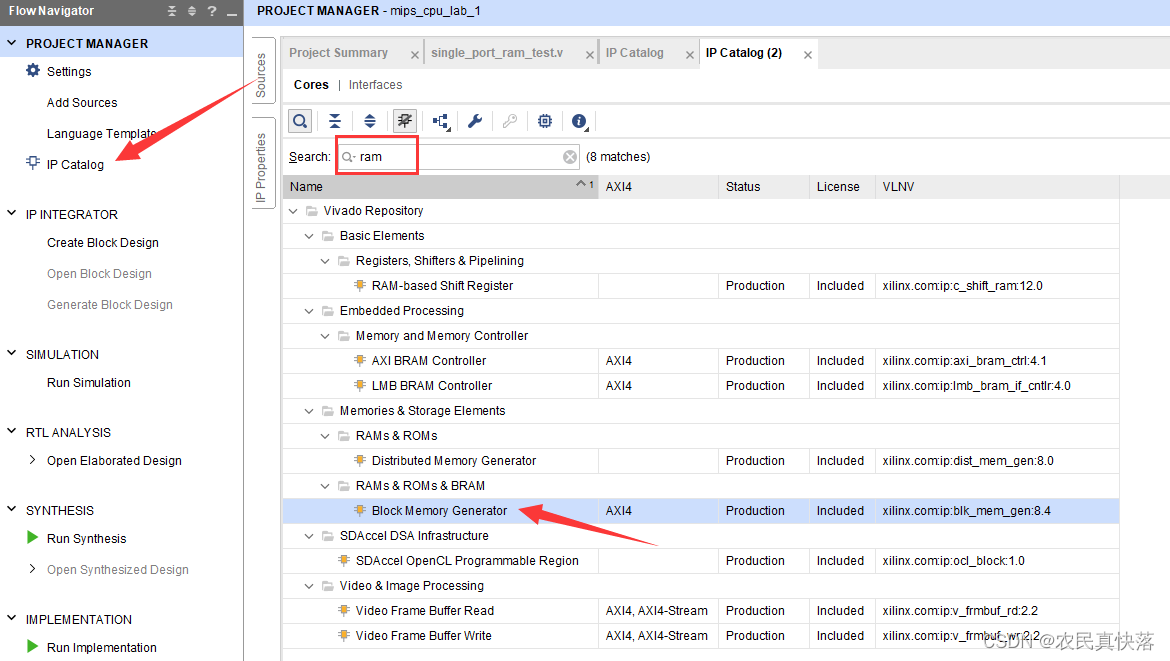Switch to the Interfaces view

pyautogui.click(x=375, y=85)
